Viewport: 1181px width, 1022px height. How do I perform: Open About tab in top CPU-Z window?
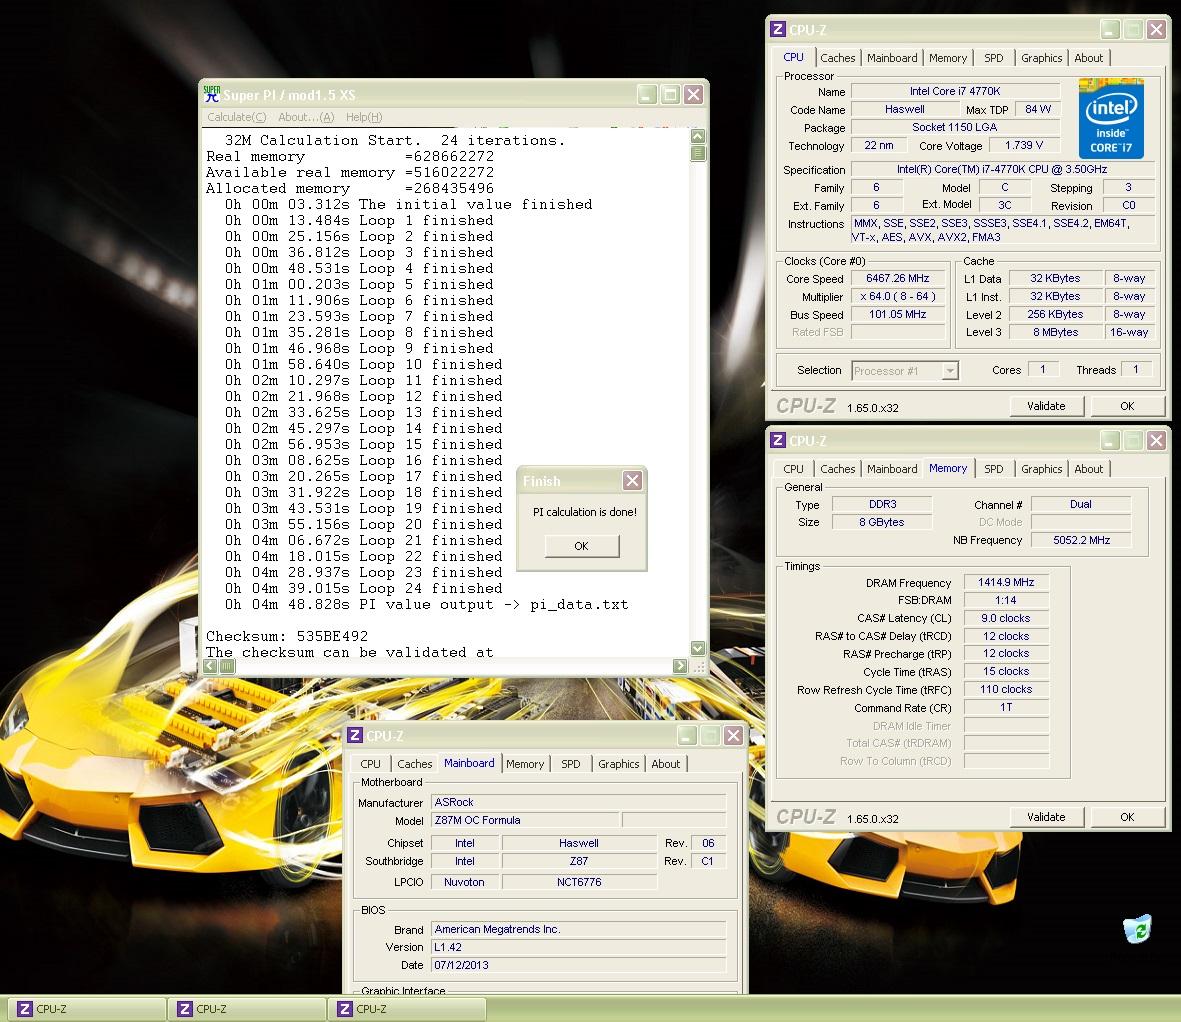click(1088, 58)
